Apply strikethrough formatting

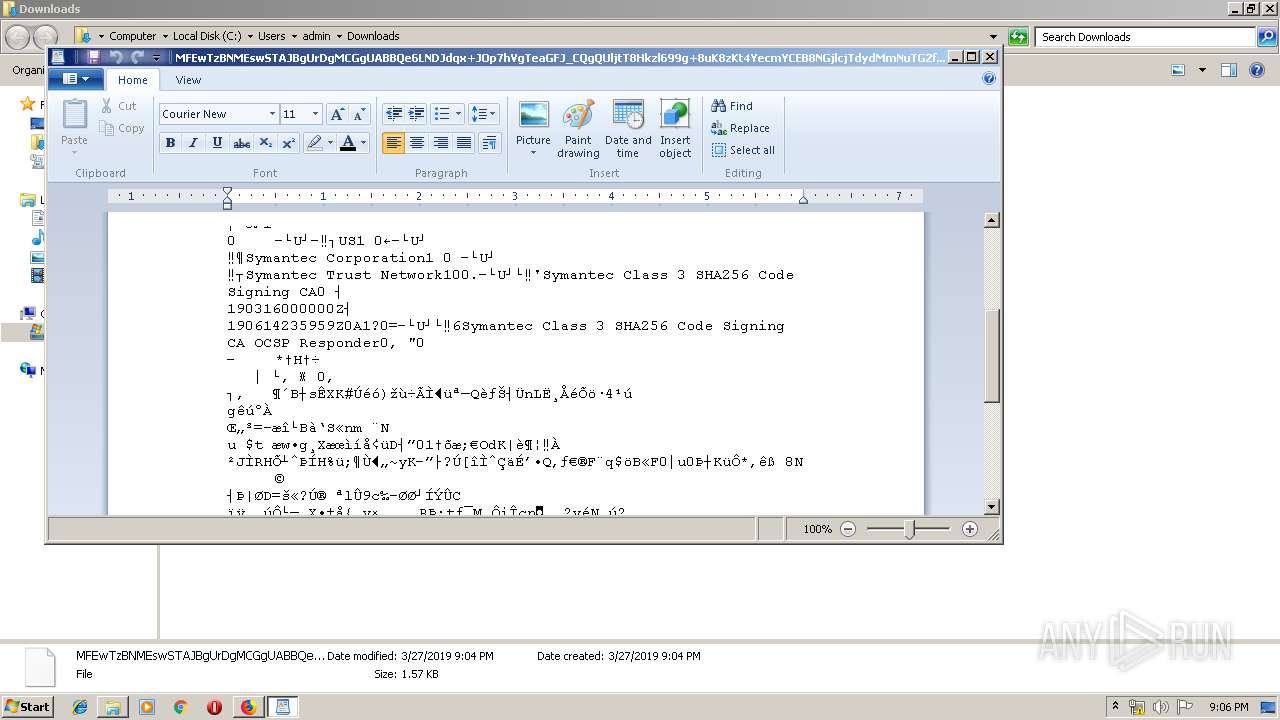pyautogui.click(x=241, y=143)
